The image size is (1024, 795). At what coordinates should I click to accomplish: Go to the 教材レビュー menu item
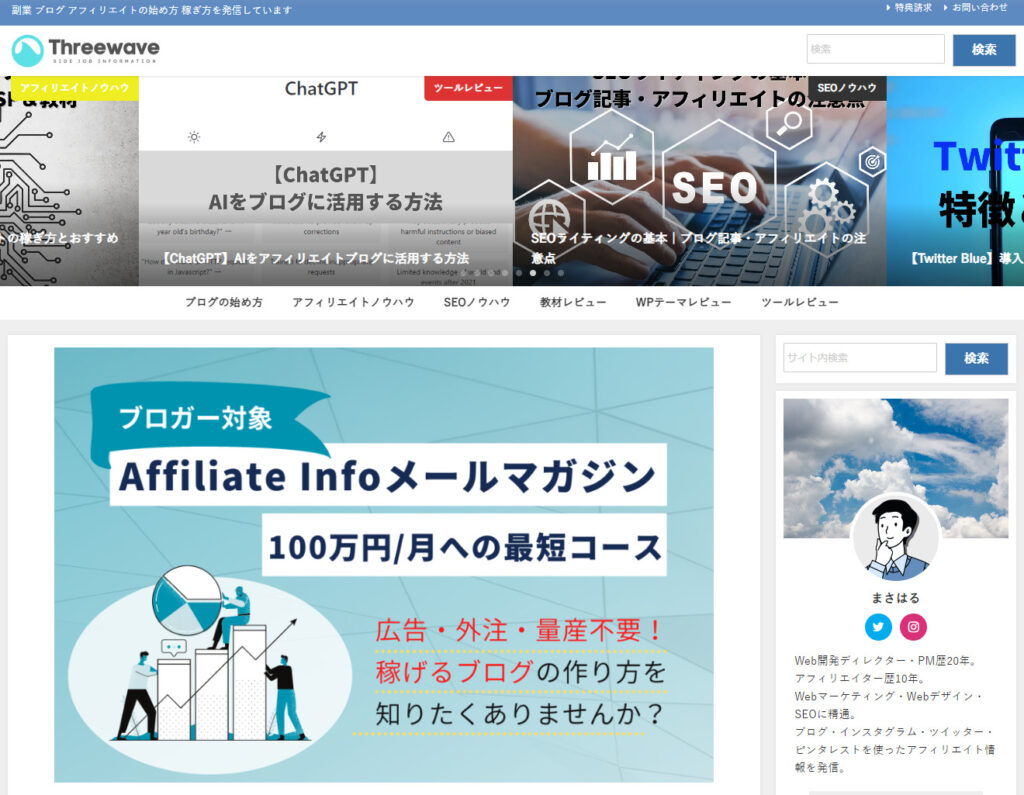pos(572,302)
